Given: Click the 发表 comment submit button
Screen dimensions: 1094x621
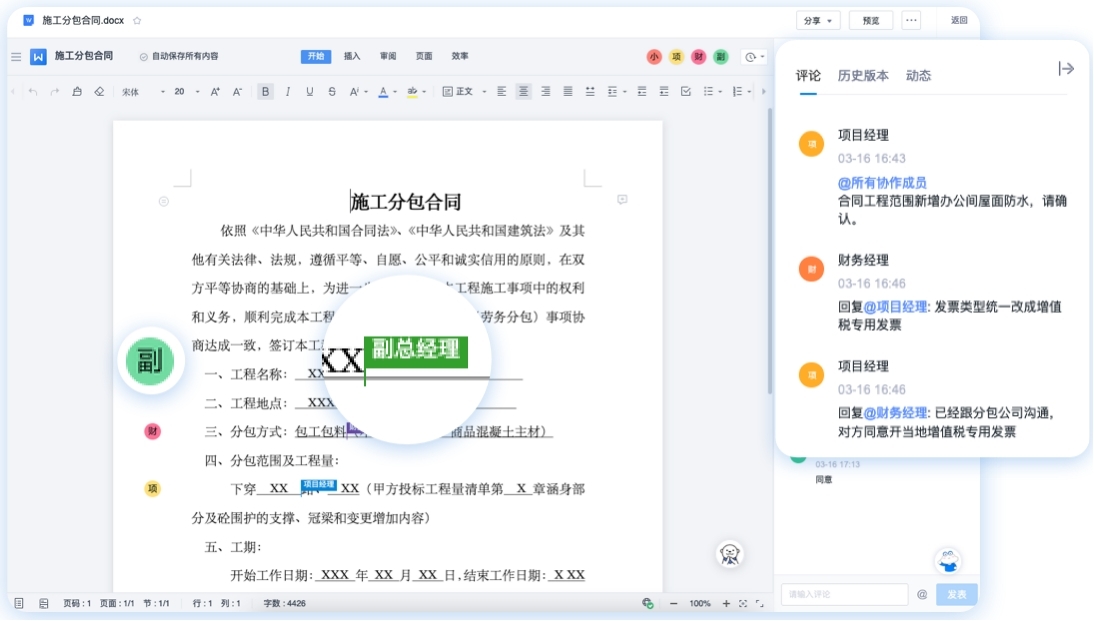Looking at the screenshot, I should click(956, 594).
